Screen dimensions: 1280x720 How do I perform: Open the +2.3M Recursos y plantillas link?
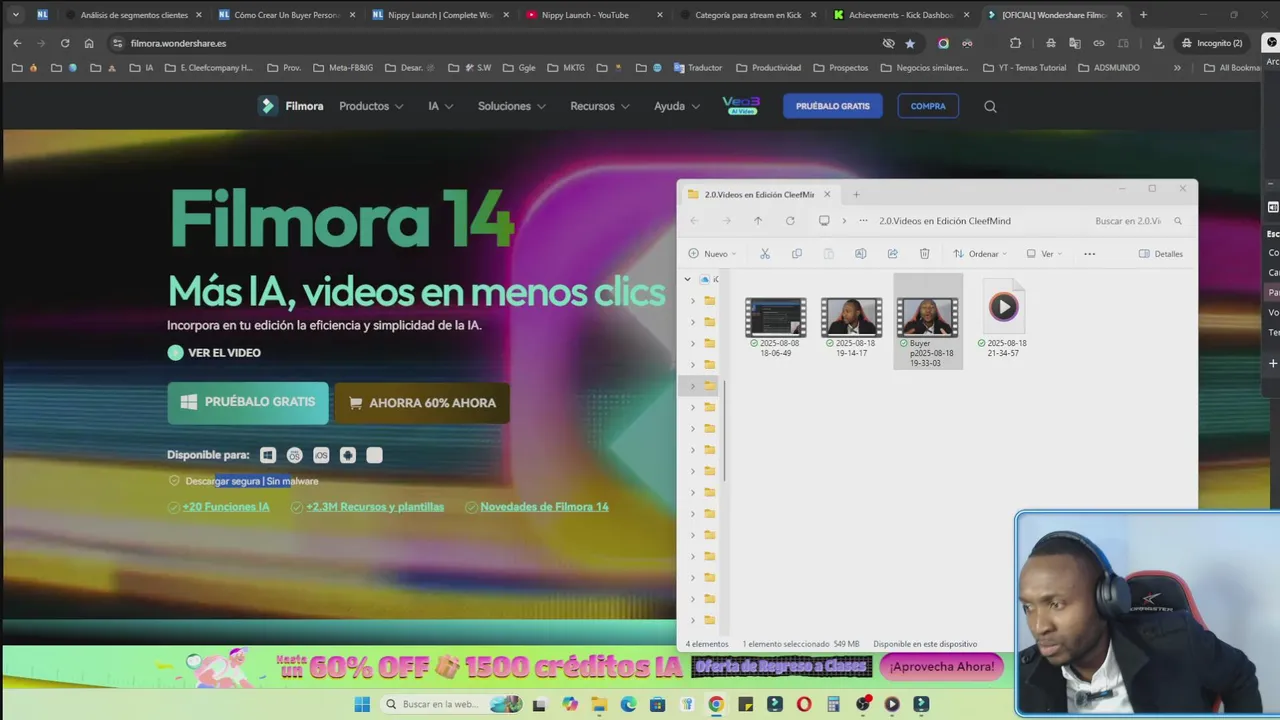pos(375,507)
